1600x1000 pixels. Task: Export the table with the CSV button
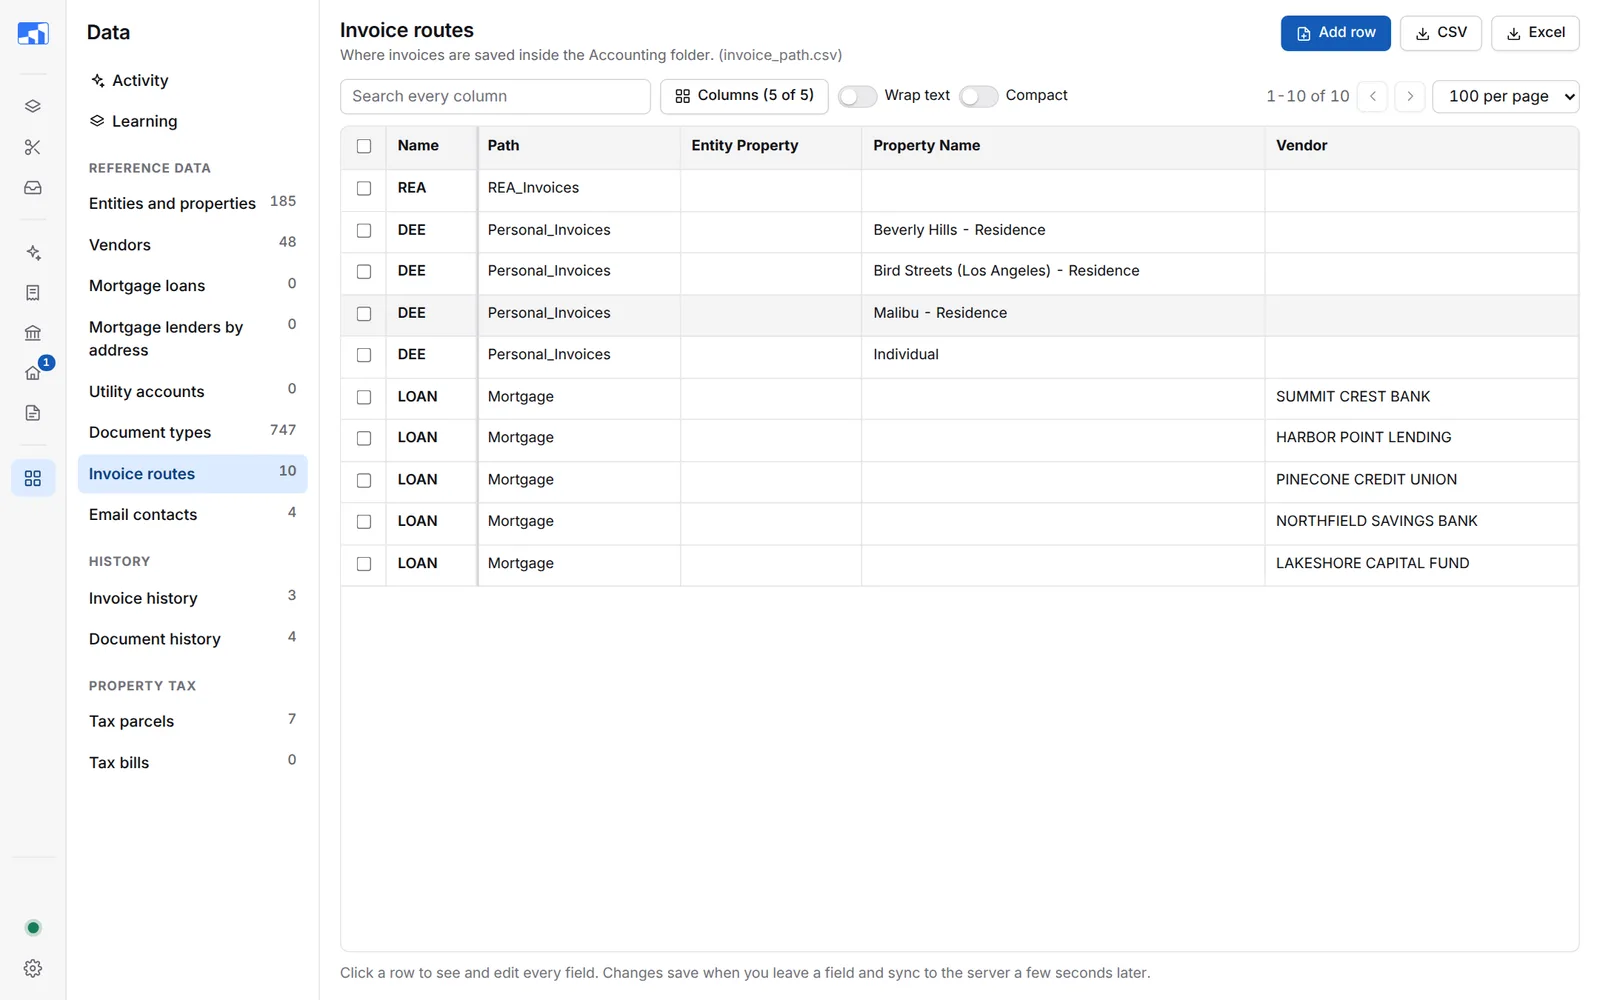[x=1441, y=33]
